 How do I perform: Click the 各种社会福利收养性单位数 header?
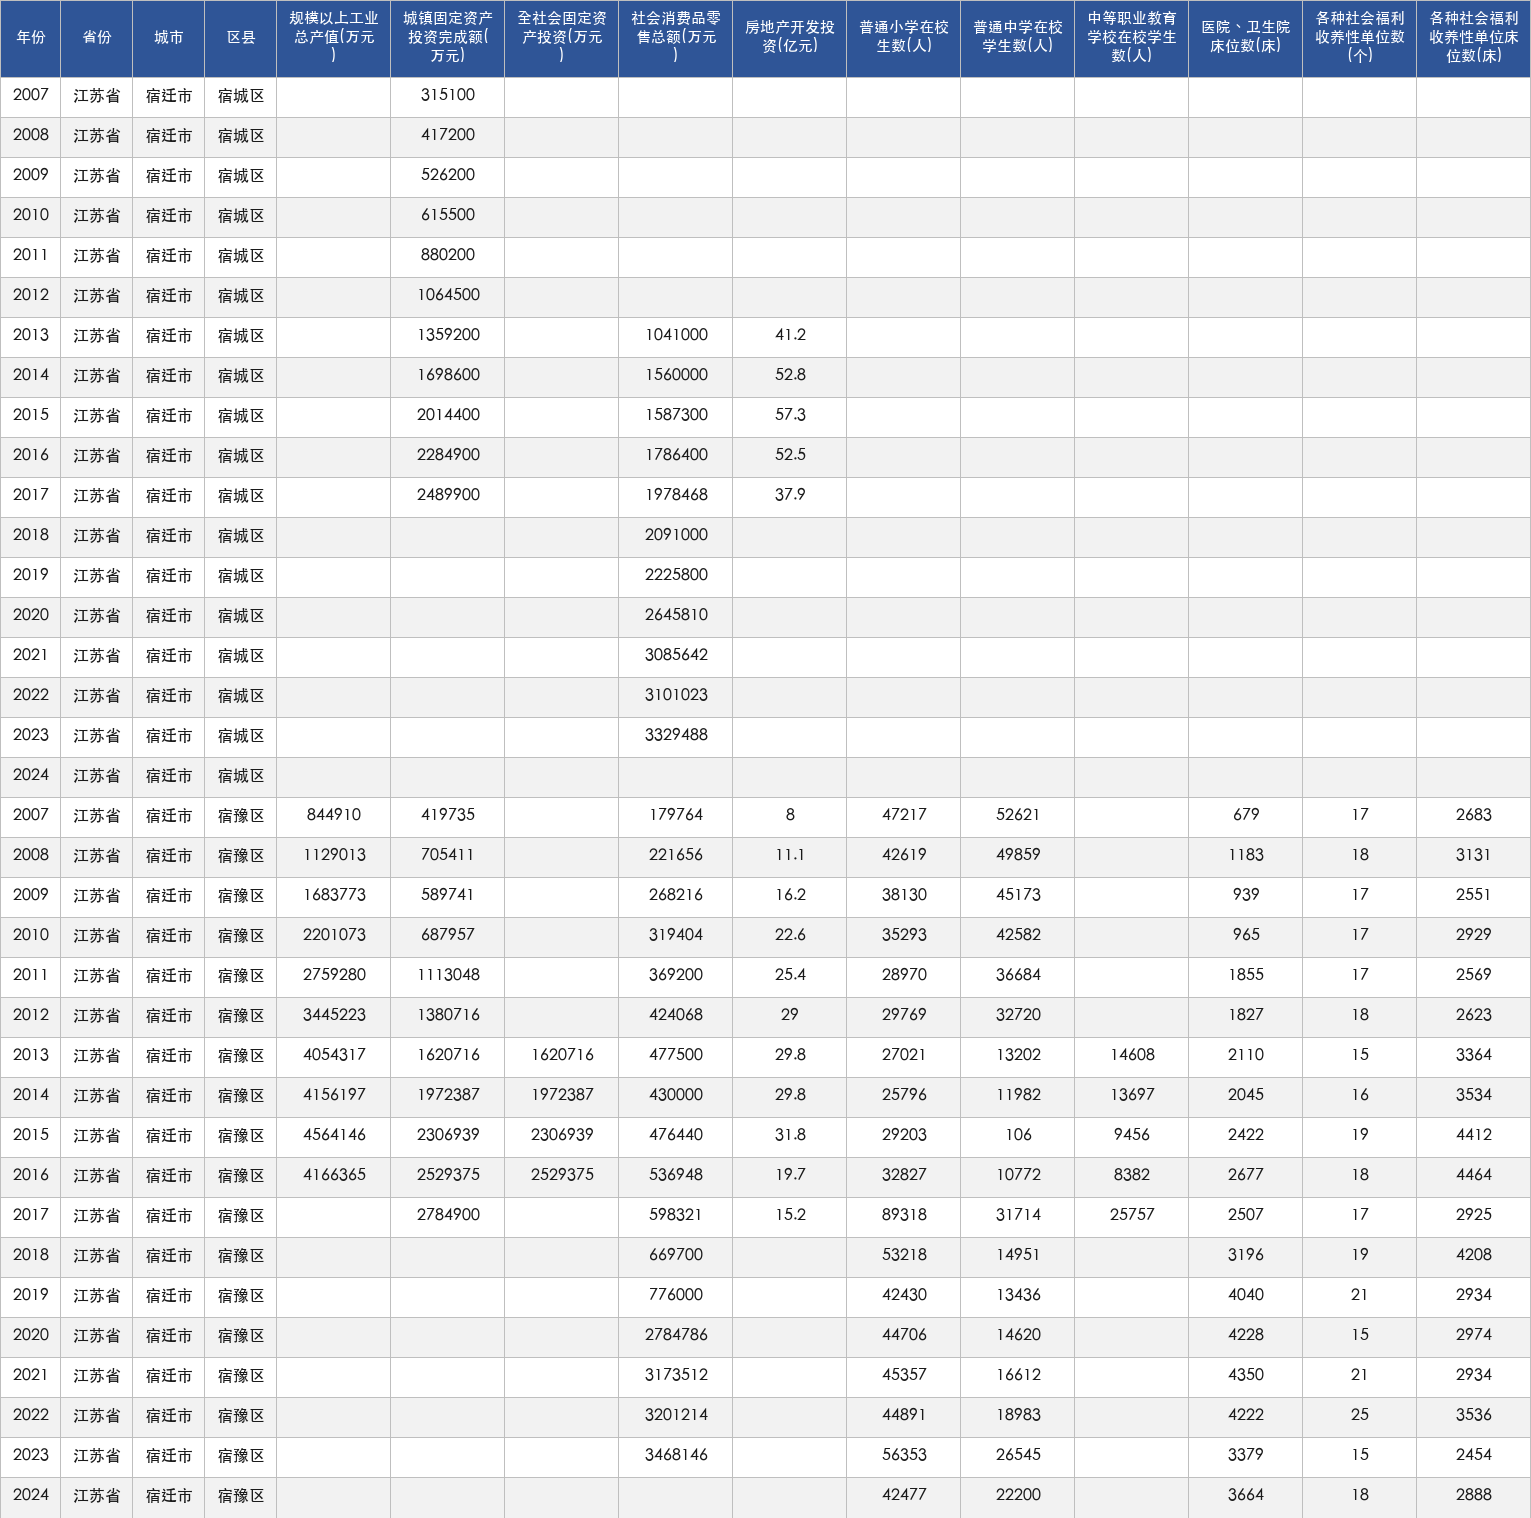(x=1360, y=38)
